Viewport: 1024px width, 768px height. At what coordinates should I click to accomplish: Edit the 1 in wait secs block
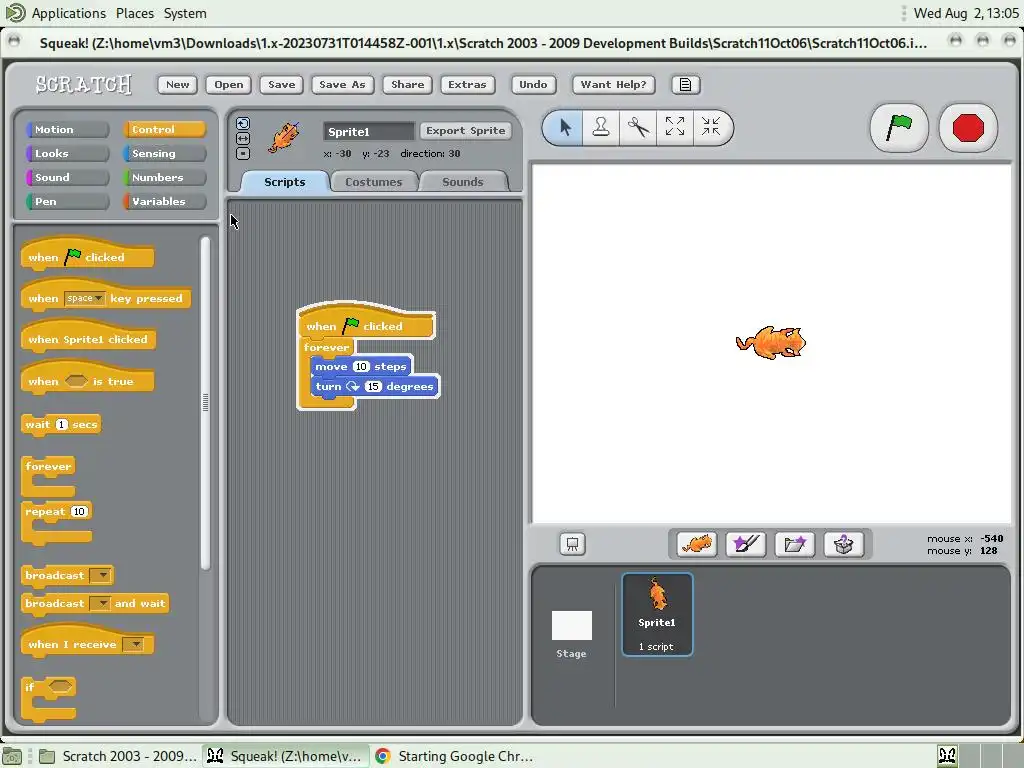click(x=61, y=424)
